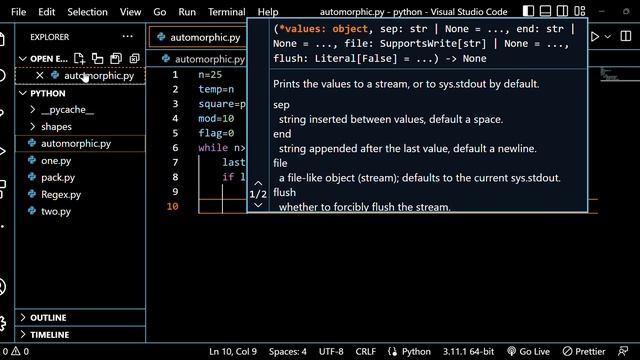Click line number 10 in gutter
Image resolution: width=640 pixels, height=360 pixels.
tap(173, 207)
